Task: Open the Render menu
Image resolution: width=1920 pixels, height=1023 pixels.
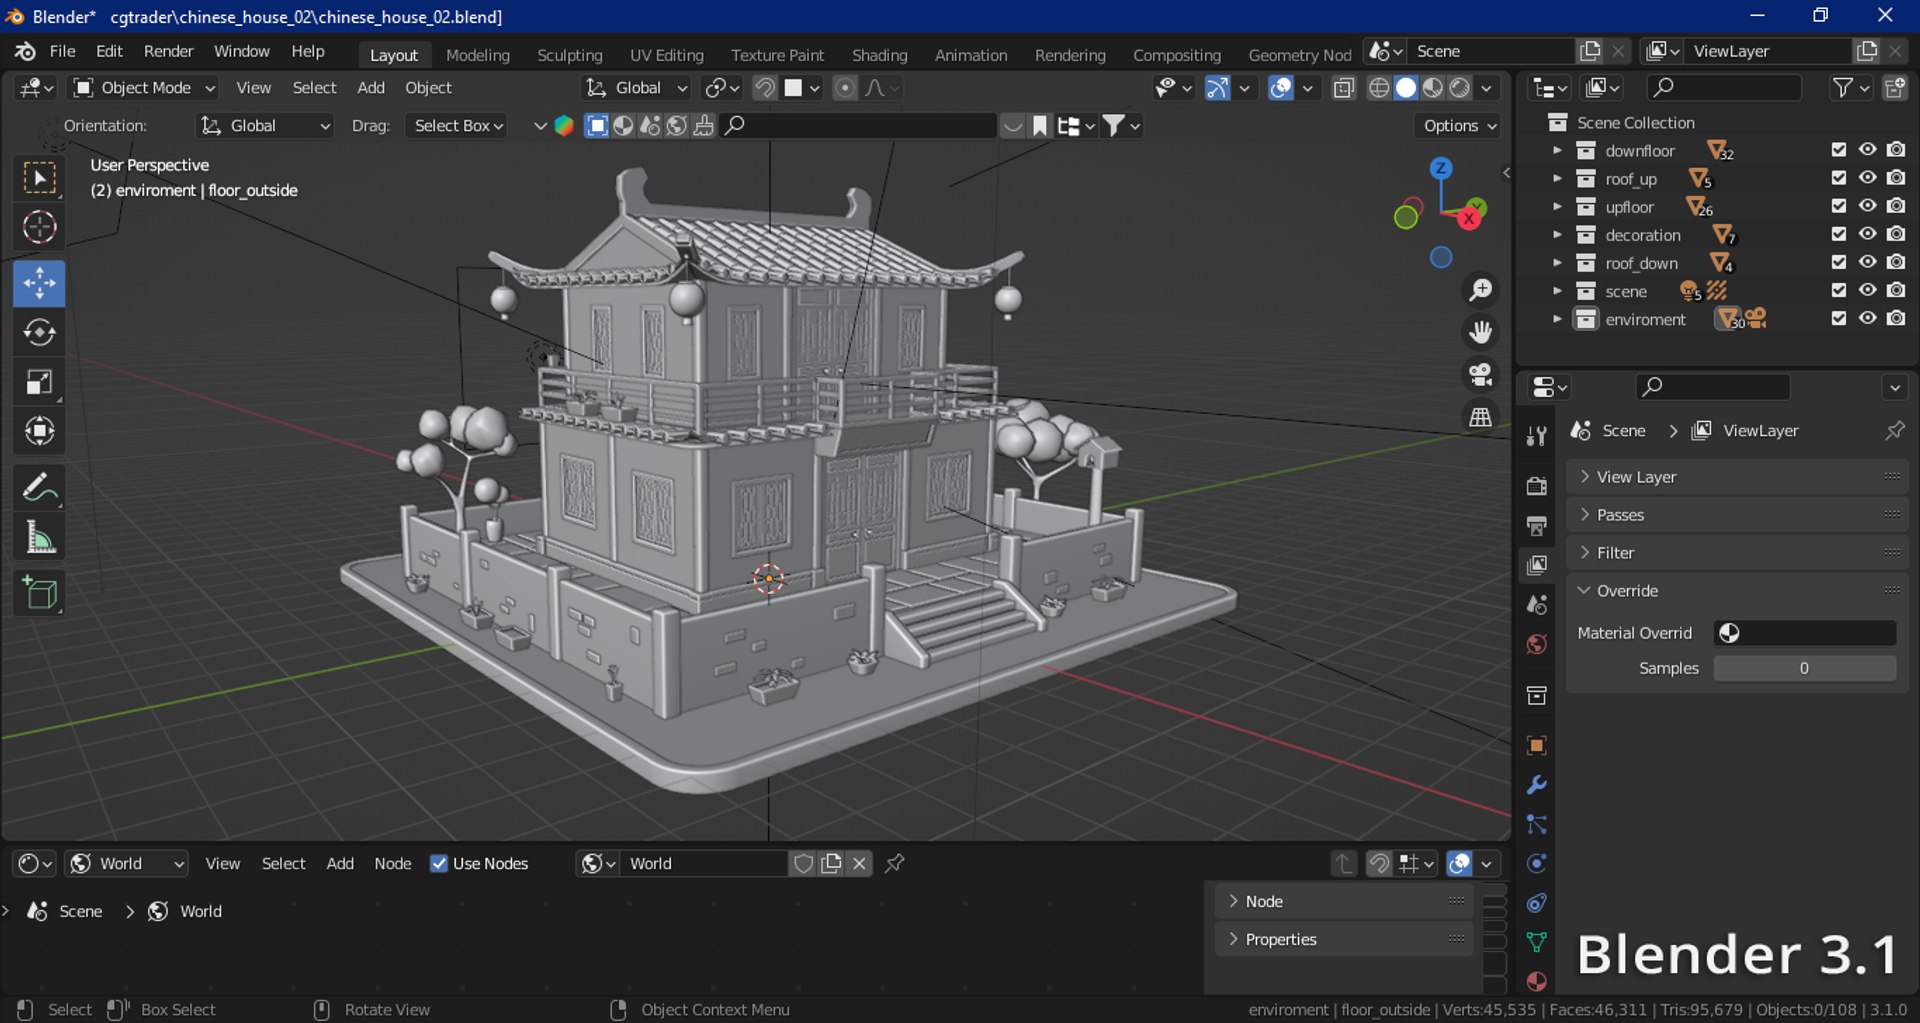Action: (168, 51)
